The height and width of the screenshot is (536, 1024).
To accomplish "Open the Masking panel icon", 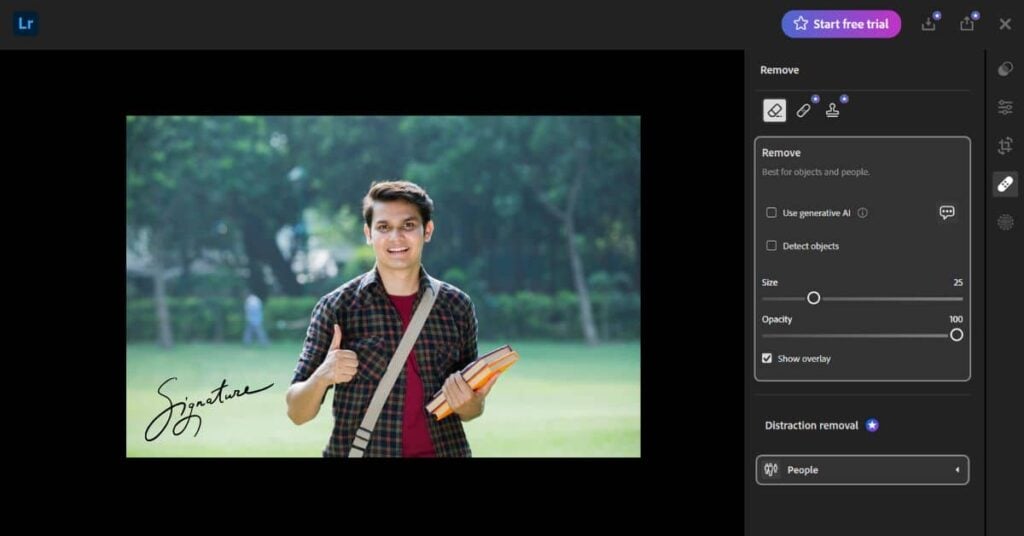I will click(x=1006, y=223).
